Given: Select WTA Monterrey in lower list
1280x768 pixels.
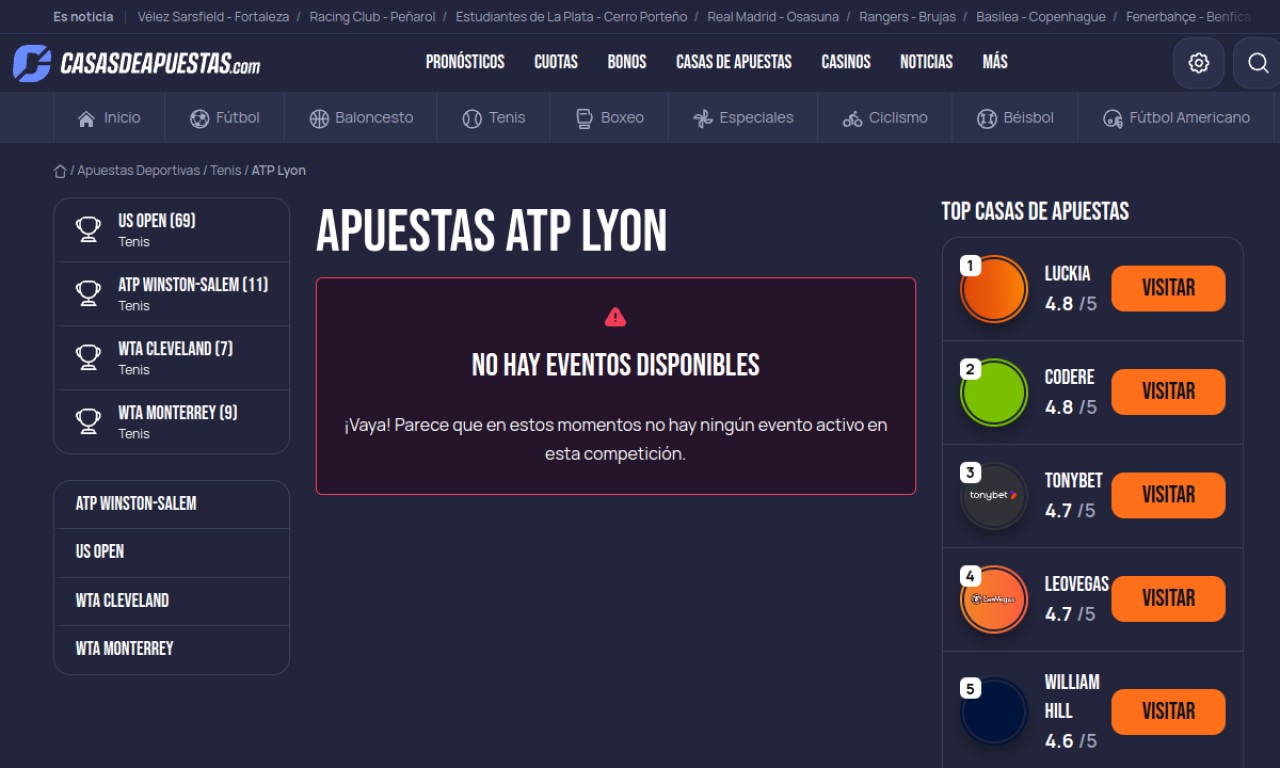Looking at the screenshot, I should (171, 649).
